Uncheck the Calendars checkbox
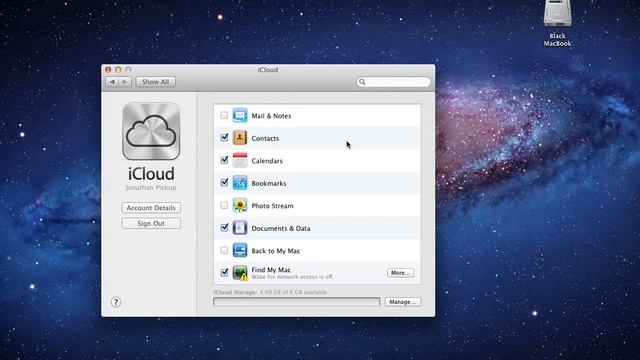Screen dimensions: 640x360 (224, 160)
